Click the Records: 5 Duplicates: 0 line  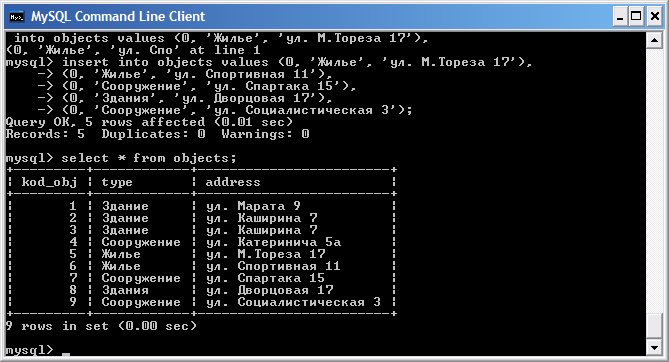(157, 134)
